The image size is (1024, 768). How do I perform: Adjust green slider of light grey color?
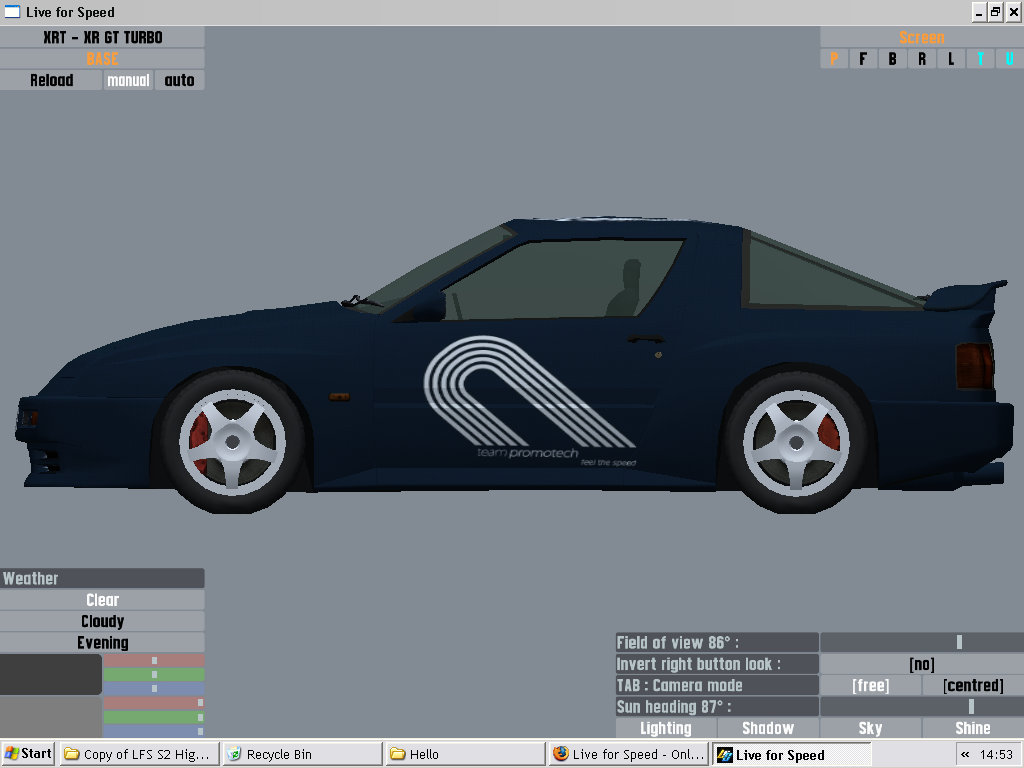[154, 717]
